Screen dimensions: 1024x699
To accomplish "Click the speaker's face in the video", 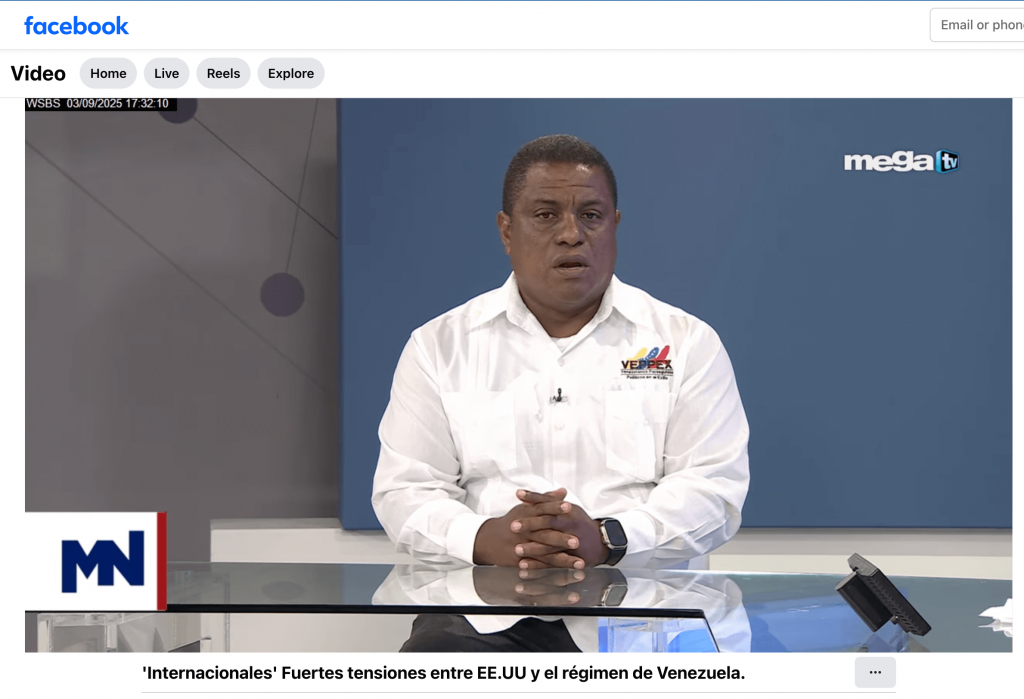I will coord(558,235).
